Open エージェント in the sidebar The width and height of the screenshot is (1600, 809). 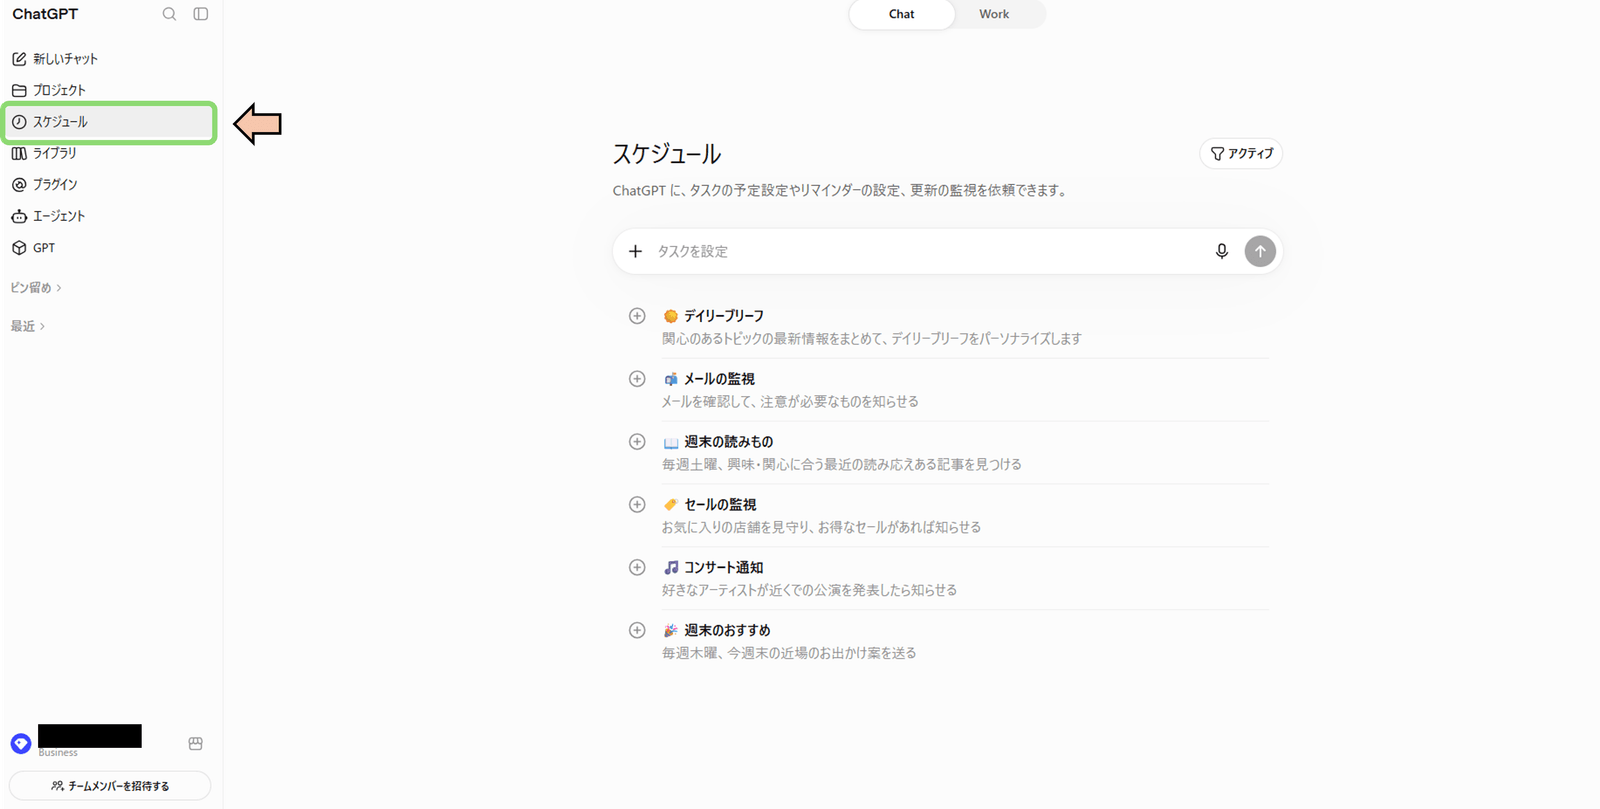tap(108, 216)
